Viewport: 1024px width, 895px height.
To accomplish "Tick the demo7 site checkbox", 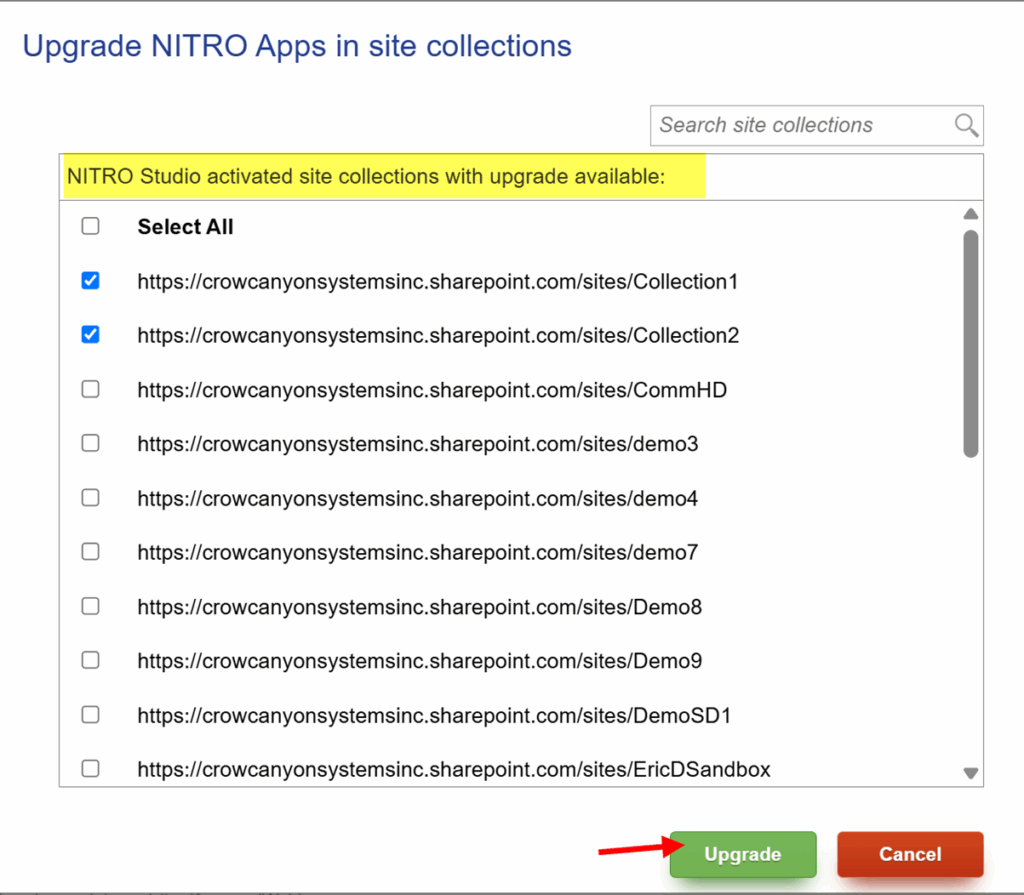I will (x=90, y=552).
